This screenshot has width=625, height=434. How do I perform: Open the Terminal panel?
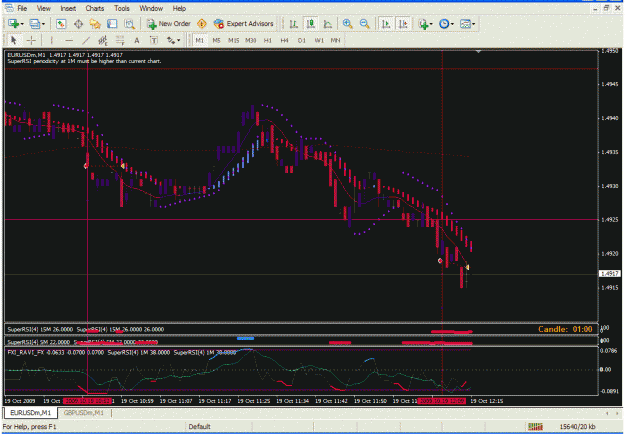pyautogui.click(x=112, y=24)
